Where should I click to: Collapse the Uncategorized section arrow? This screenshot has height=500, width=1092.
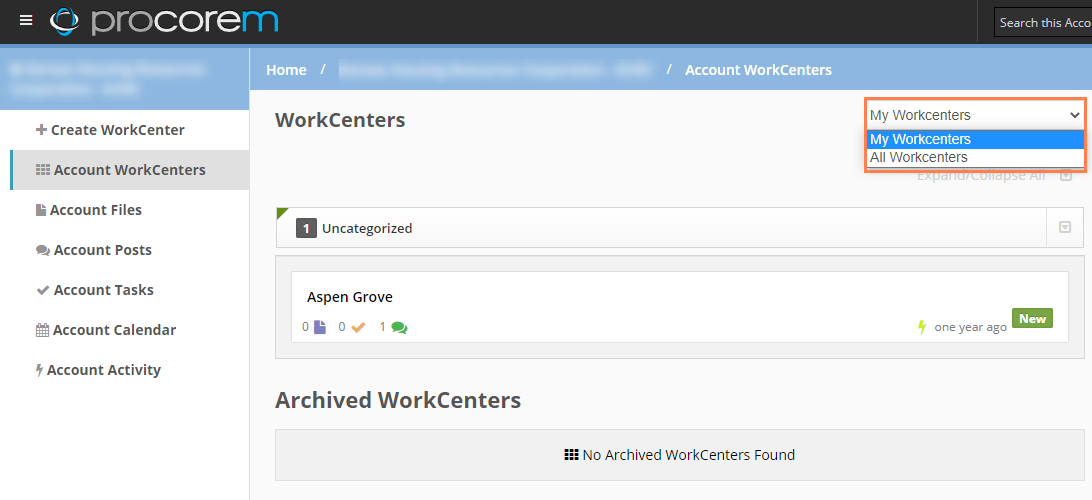[x=1065, y=227]
